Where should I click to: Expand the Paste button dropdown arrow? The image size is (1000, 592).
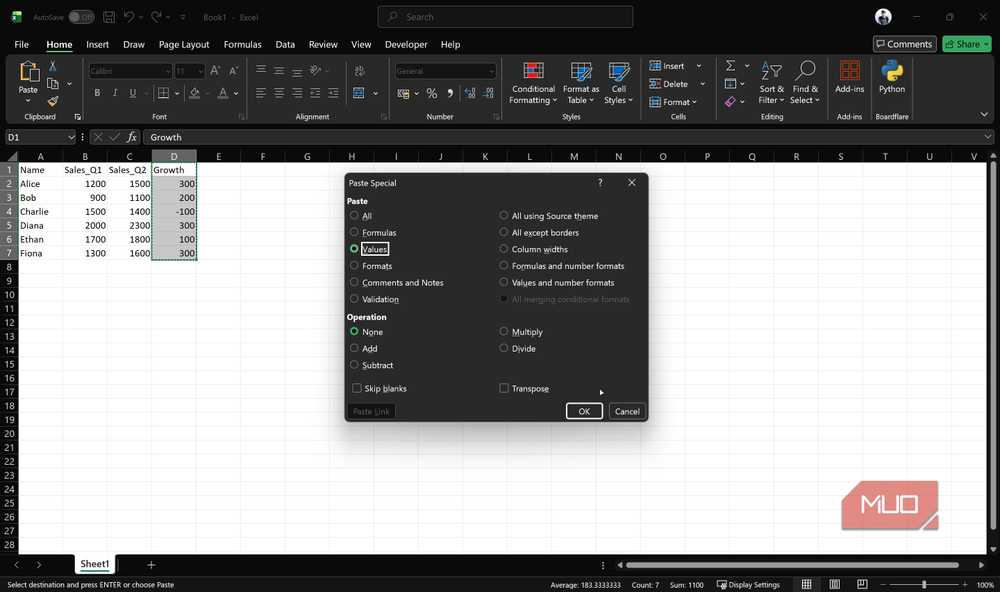tap(28, 100)
